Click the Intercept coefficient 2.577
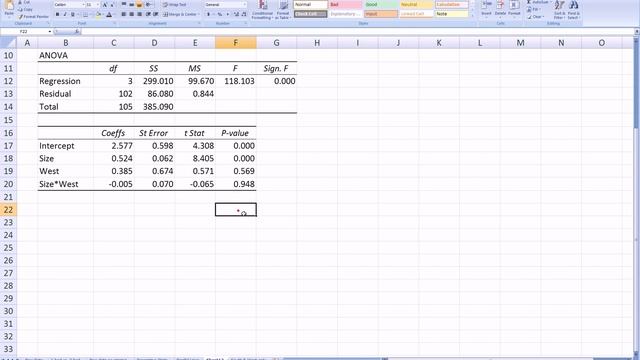Screen dimensions: 640x360 tap(113, 146)
